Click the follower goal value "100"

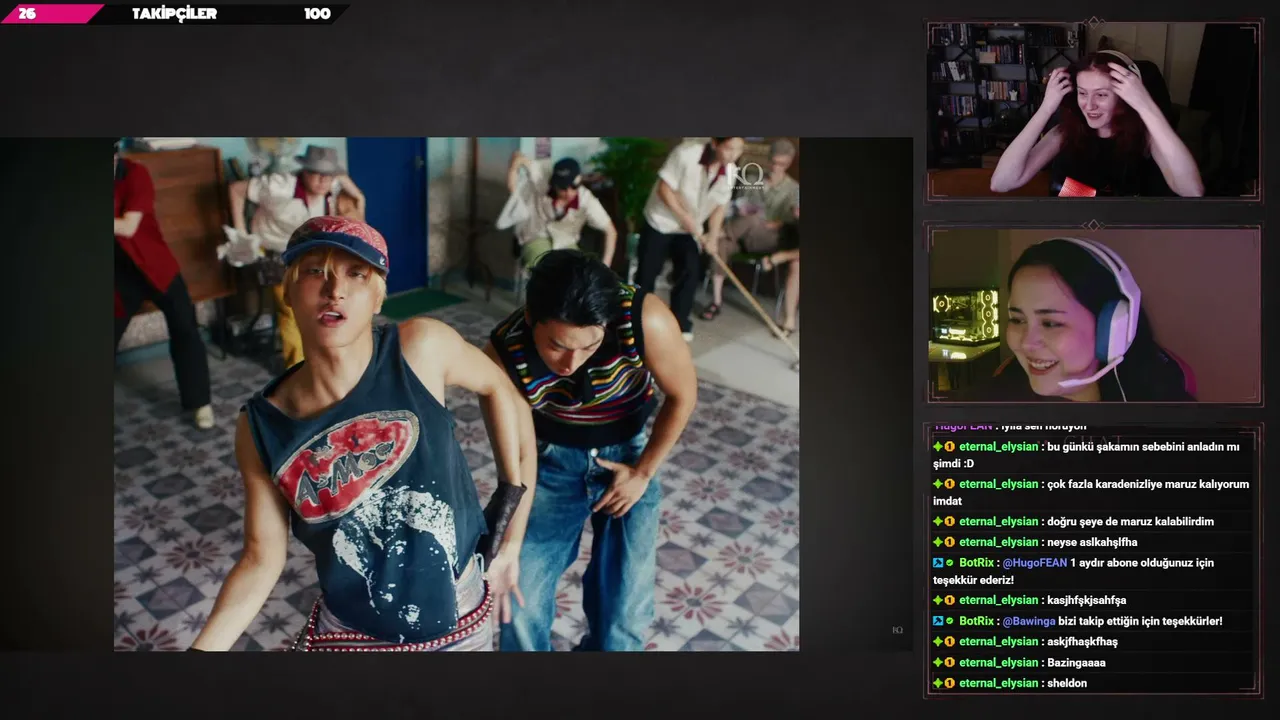click(317, 14)
